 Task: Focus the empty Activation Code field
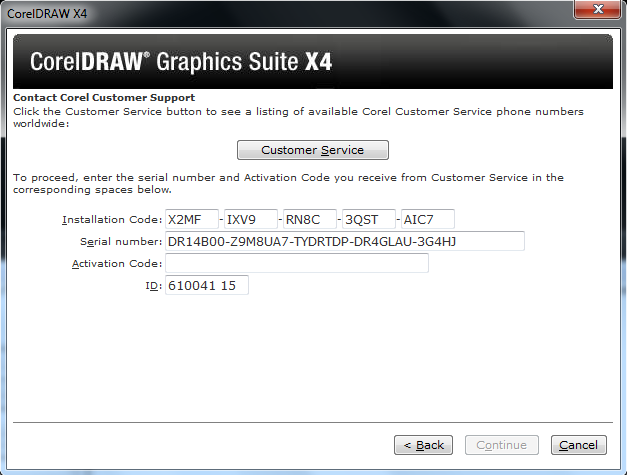[297, 263]
